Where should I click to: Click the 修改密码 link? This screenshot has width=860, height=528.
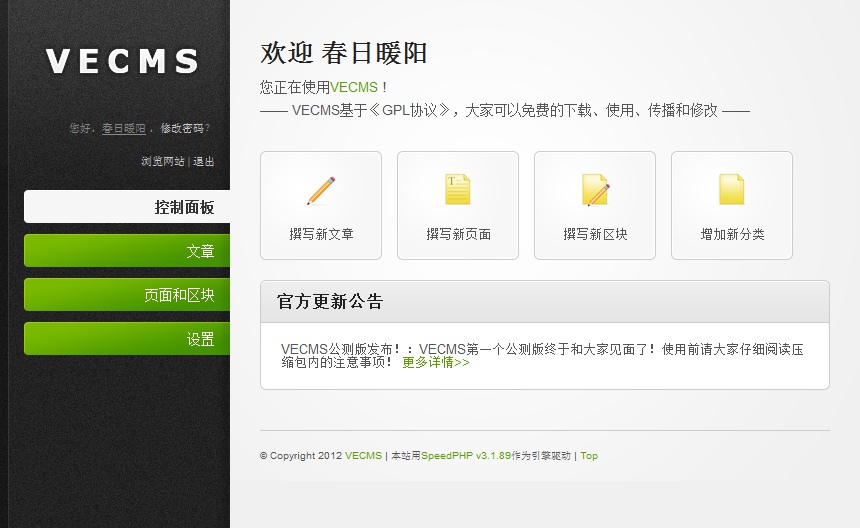coord(182,128)
